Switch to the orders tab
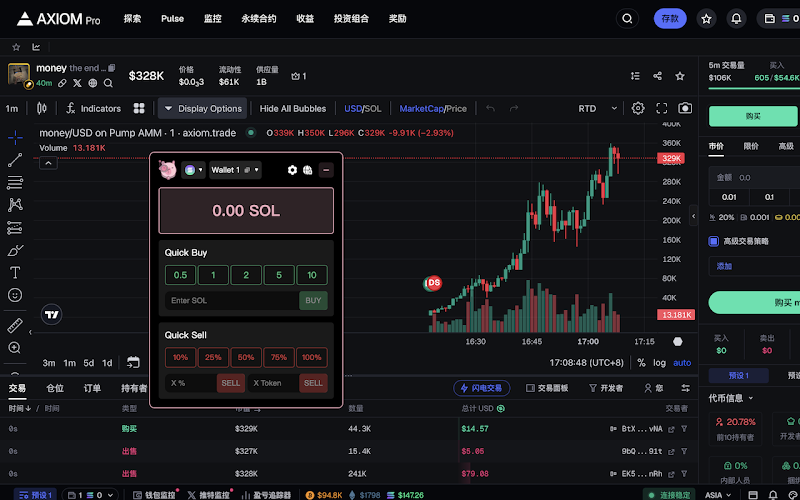The height and width of the screenshot is (500, 800). pyautogui.click(x=92, y=388)
